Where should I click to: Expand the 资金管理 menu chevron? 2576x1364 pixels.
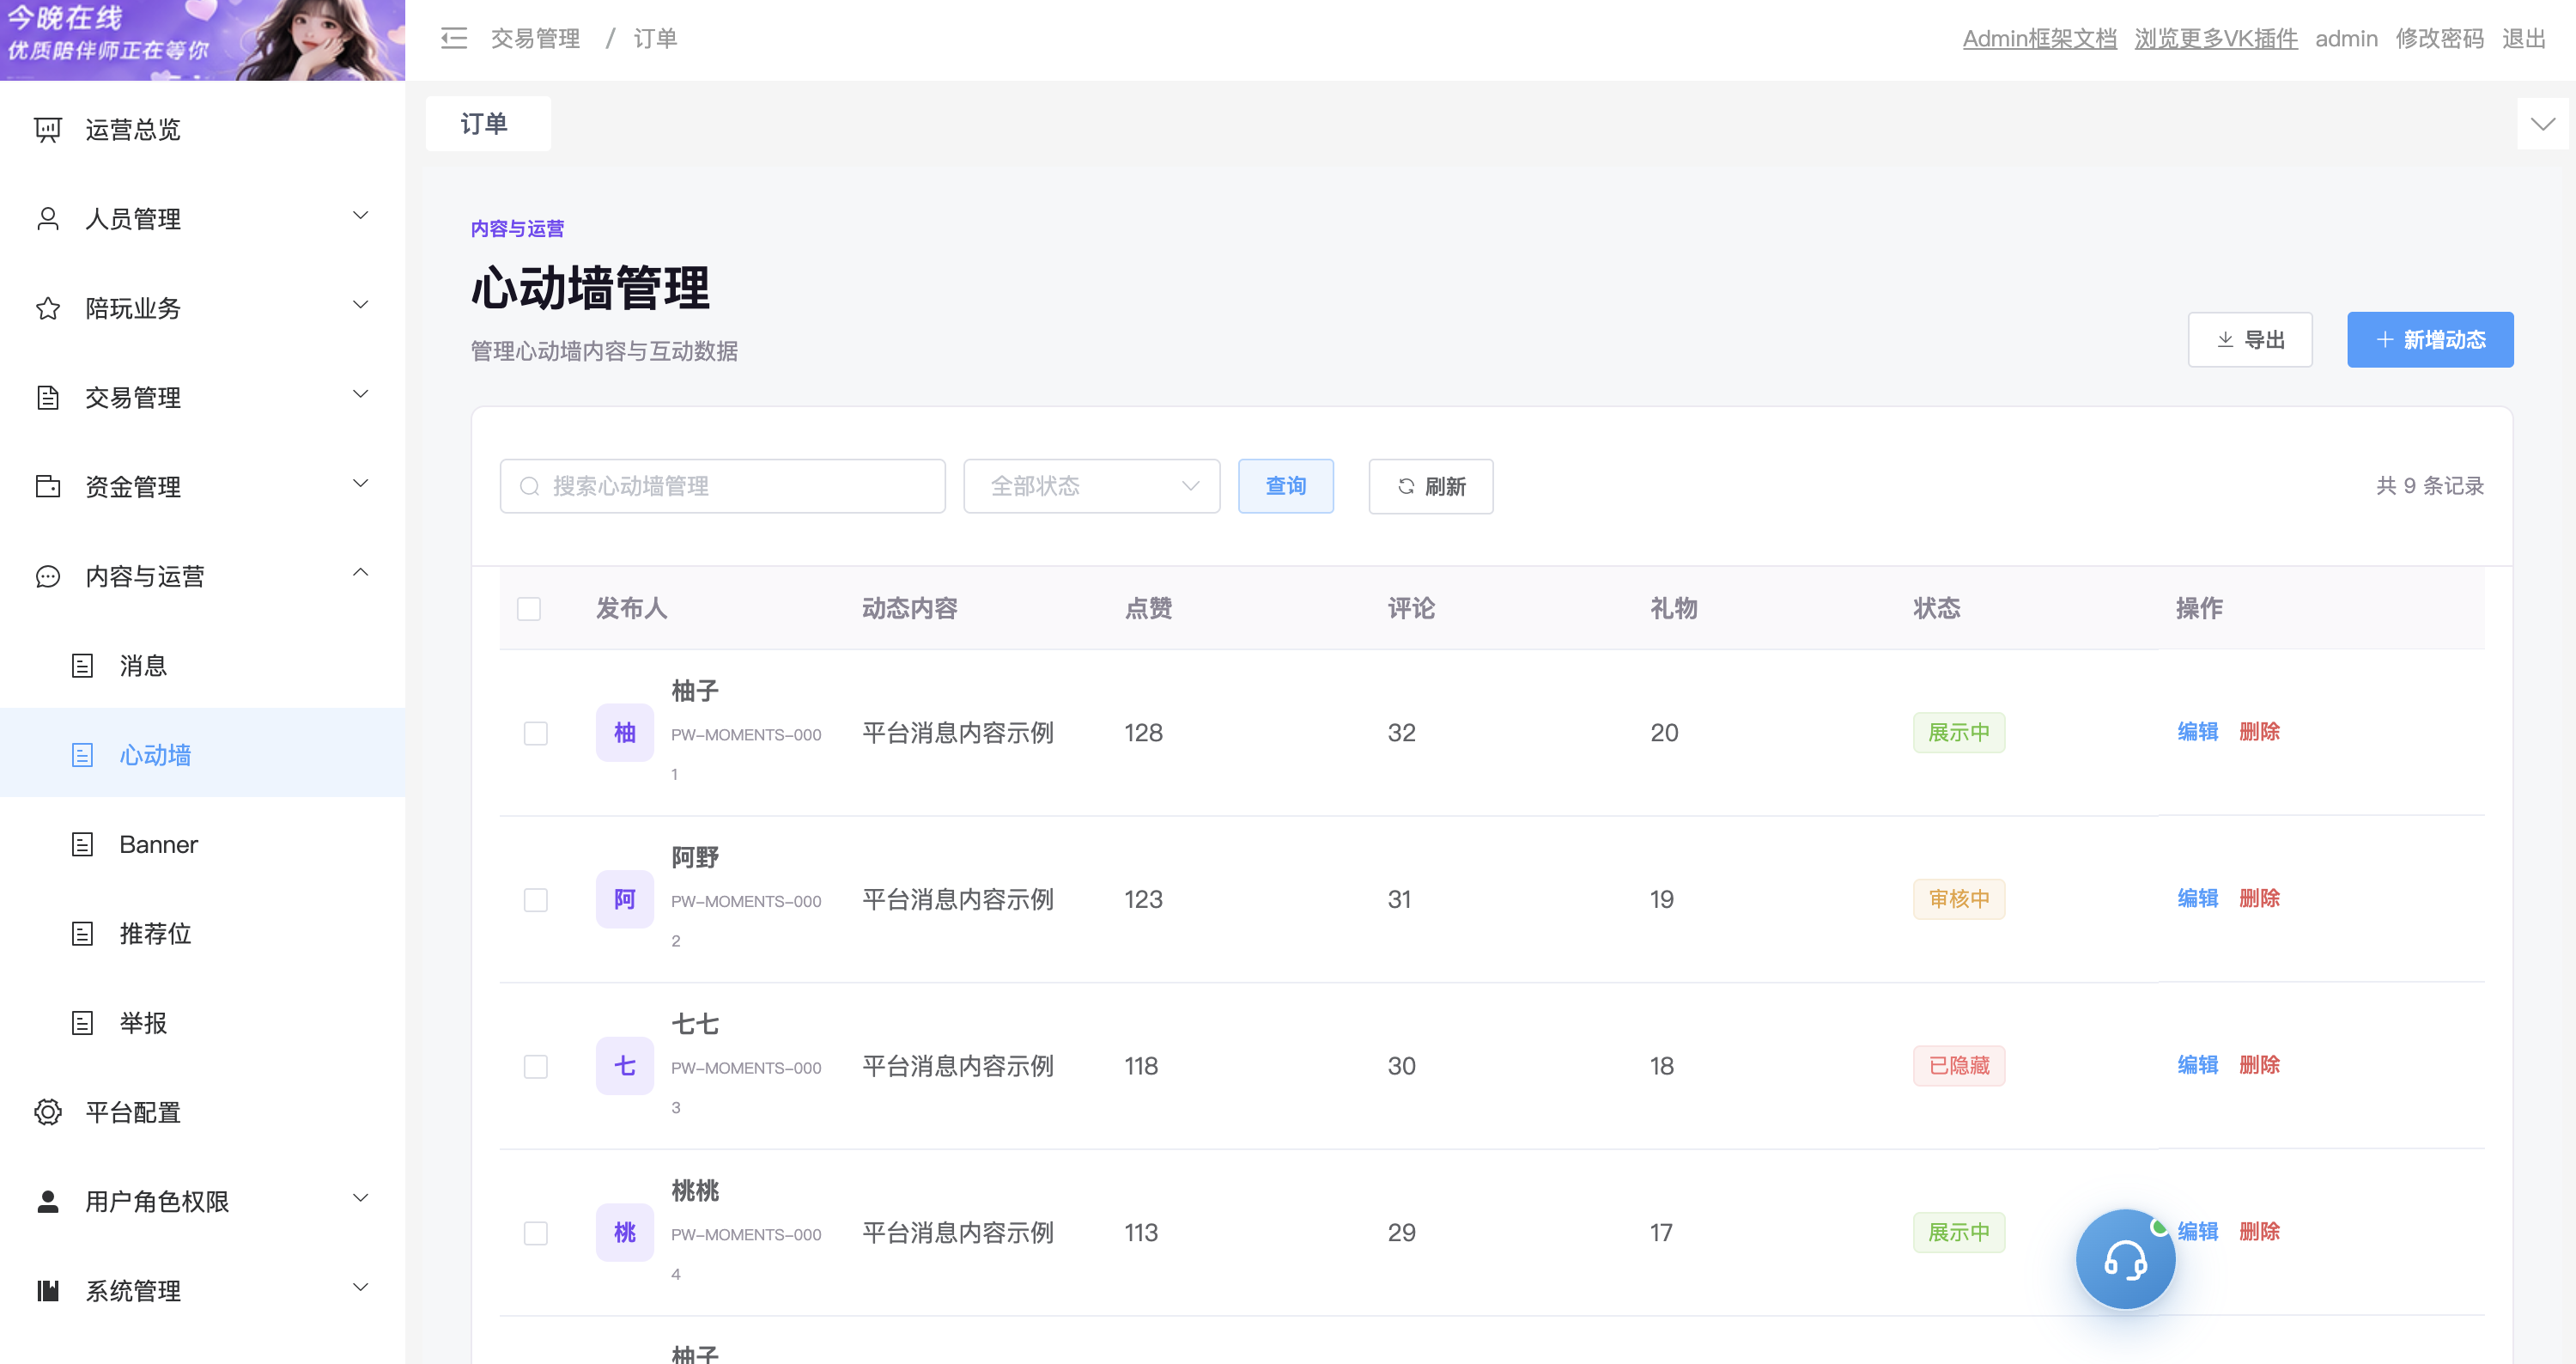(x=361, y=483)
